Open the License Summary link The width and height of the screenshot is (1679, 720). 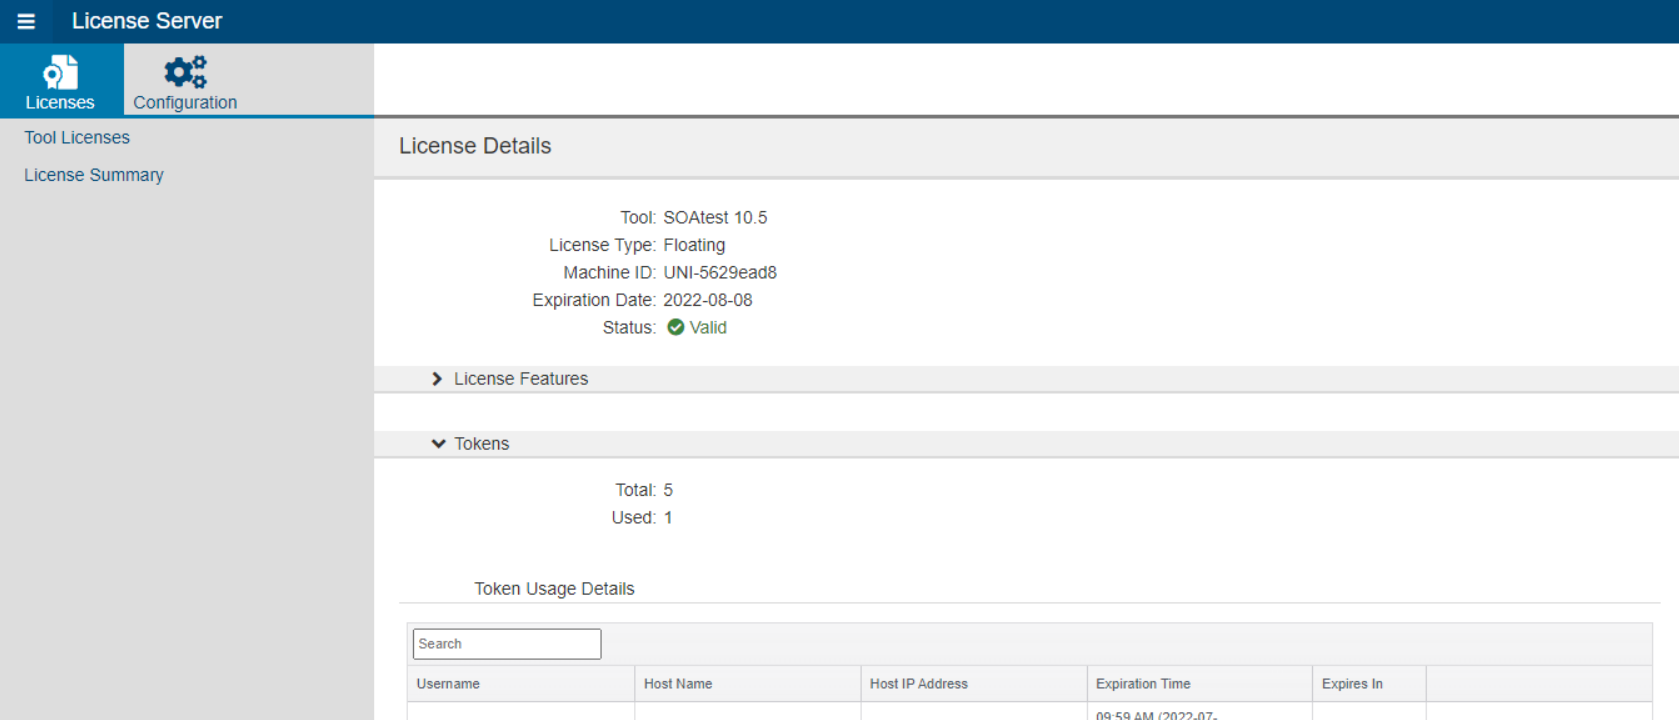tap(94, 175)
